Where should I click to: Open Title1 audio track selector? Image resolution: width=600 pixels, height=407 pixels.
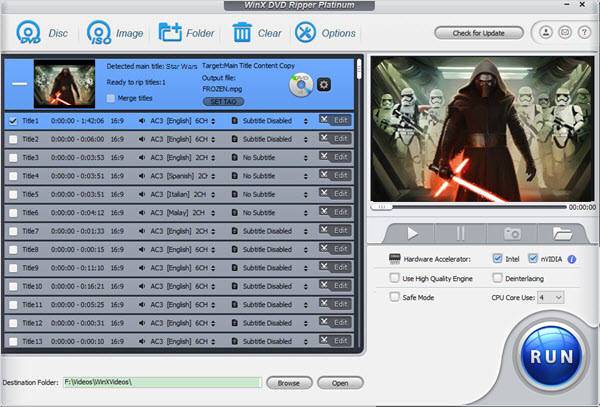pyautogui.click(x=213, y=121)
